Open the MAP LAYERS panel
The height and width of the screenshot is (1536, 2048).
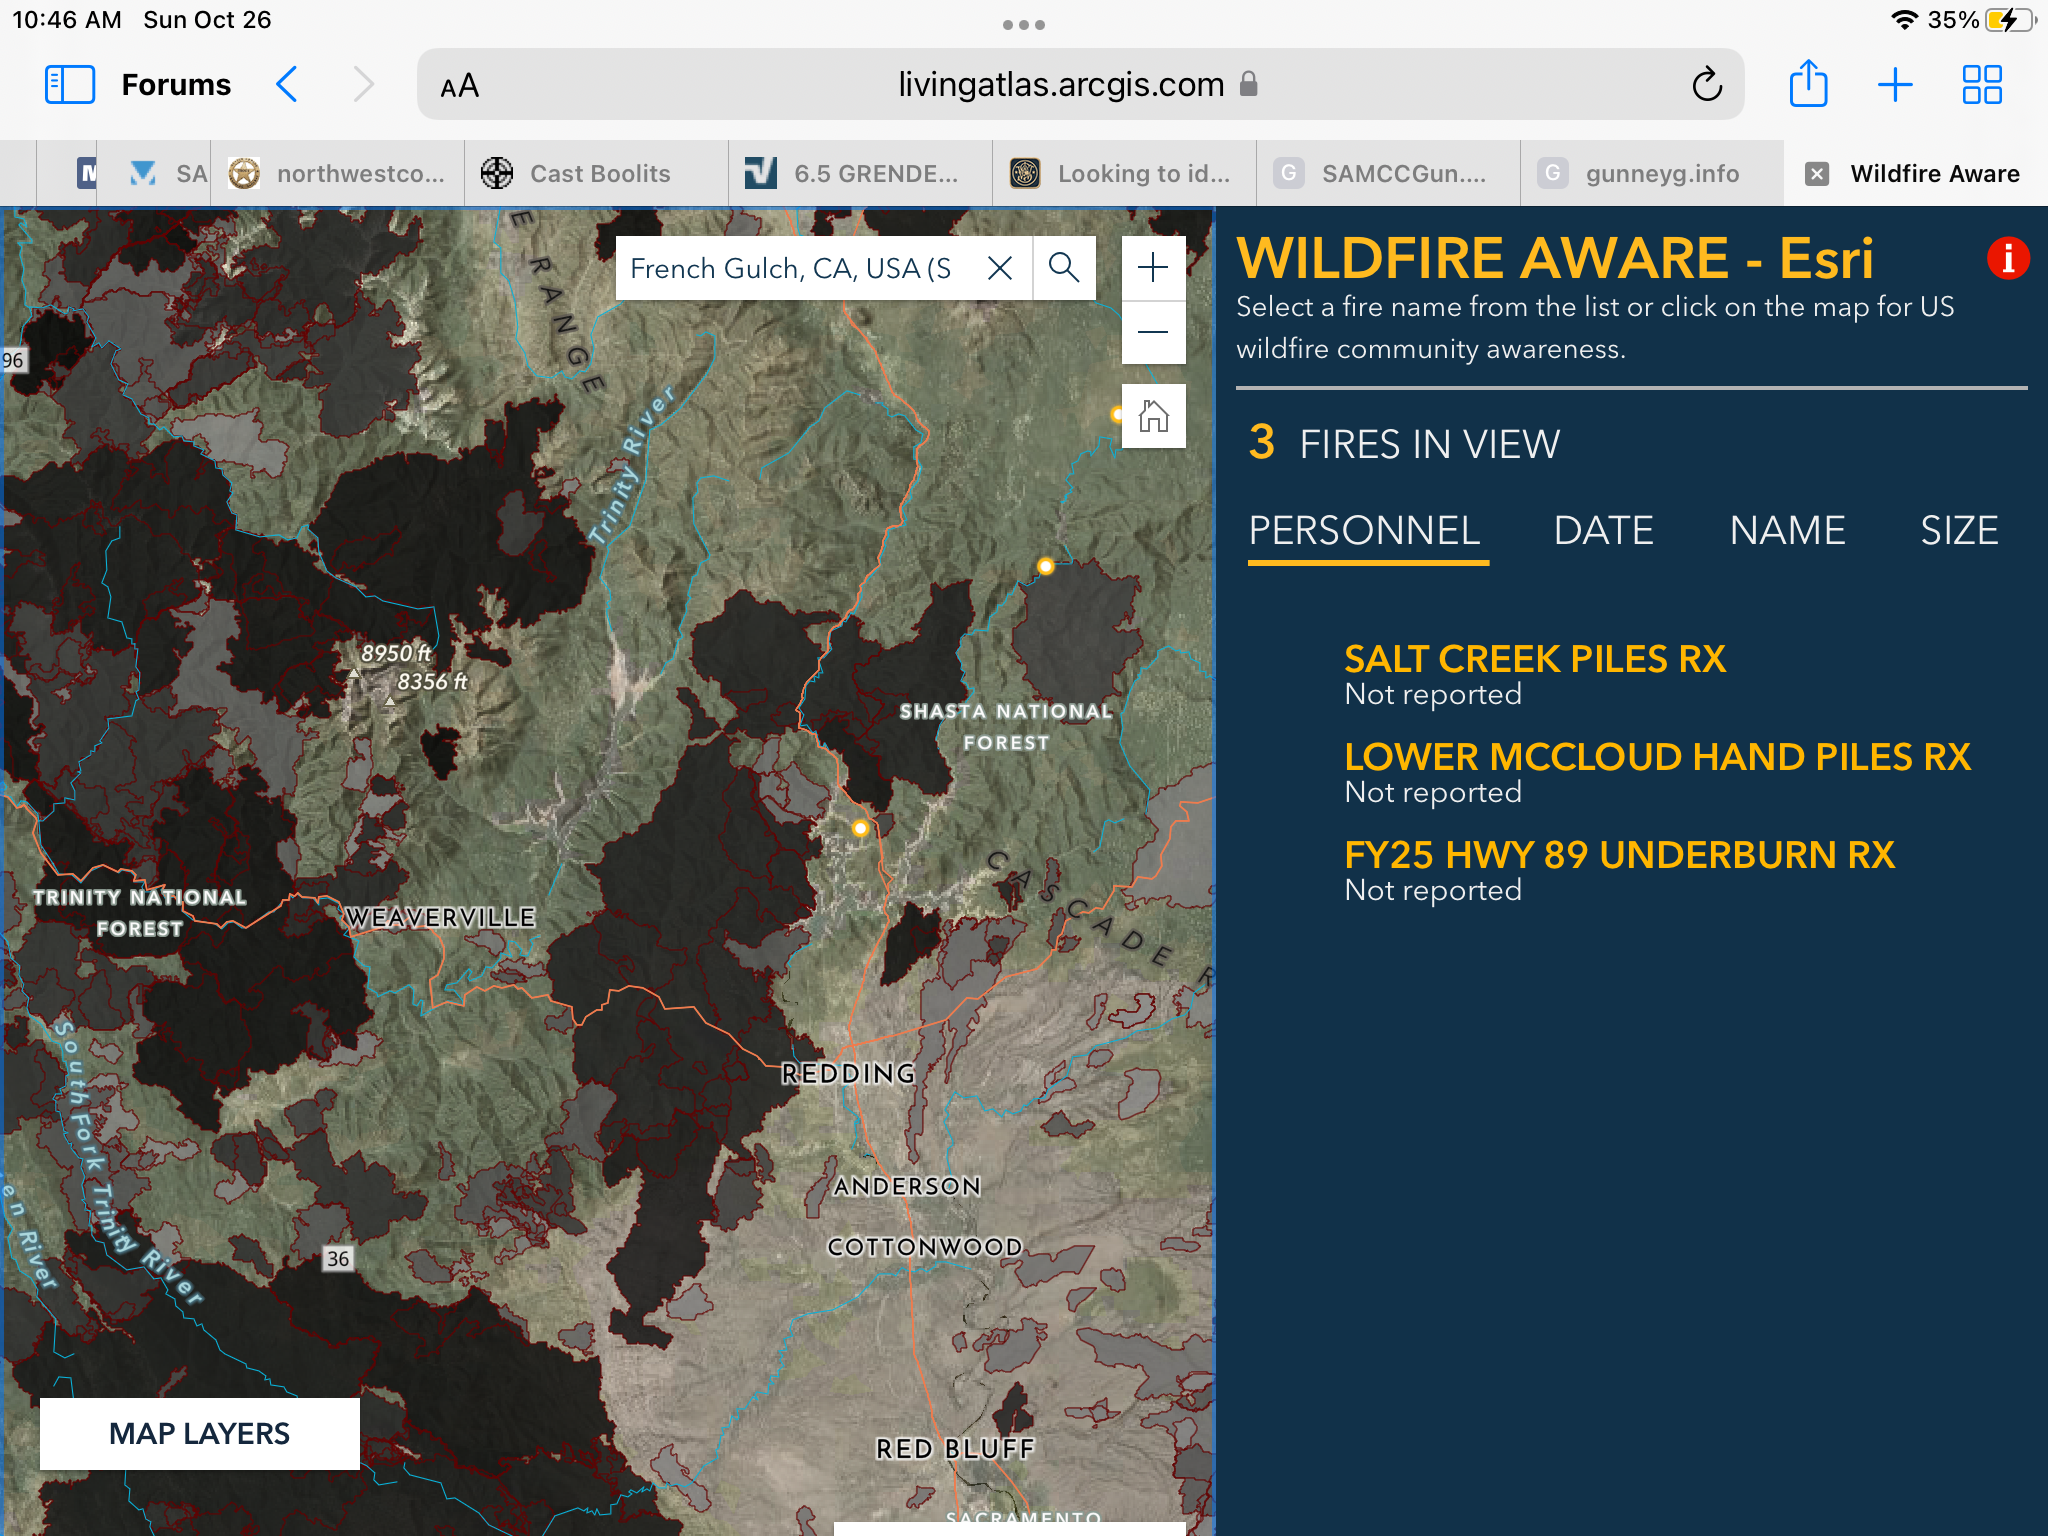point(199,1433)
